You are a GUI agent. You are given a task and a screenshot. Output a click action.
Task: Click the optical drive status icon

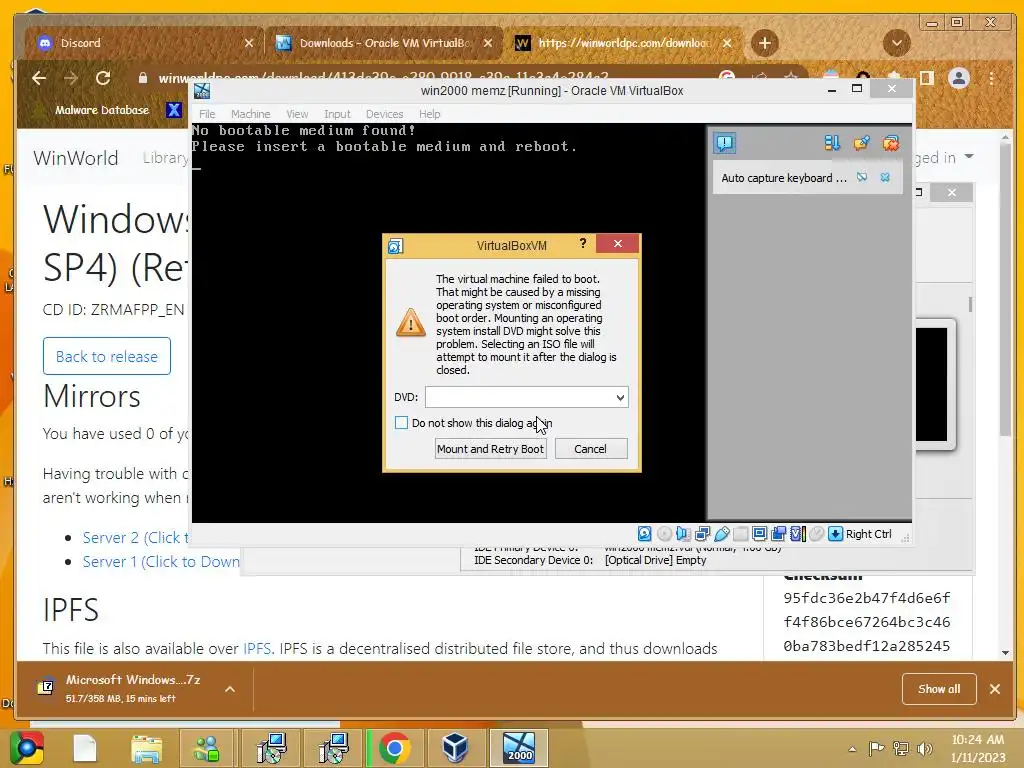click(664, 534)
